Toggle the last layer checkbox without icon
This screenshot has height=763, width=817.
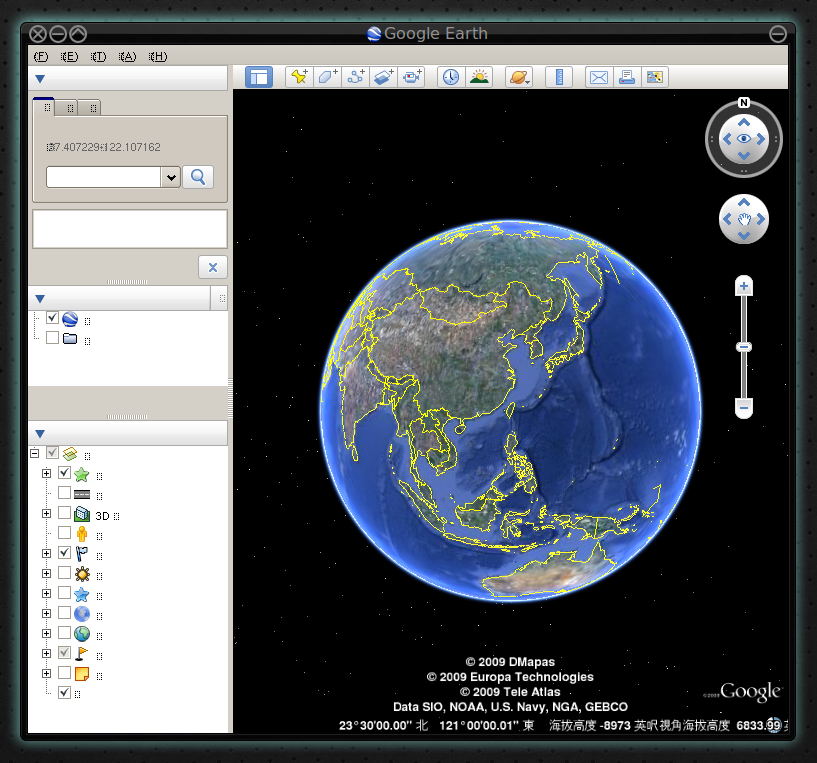(64, 693)
